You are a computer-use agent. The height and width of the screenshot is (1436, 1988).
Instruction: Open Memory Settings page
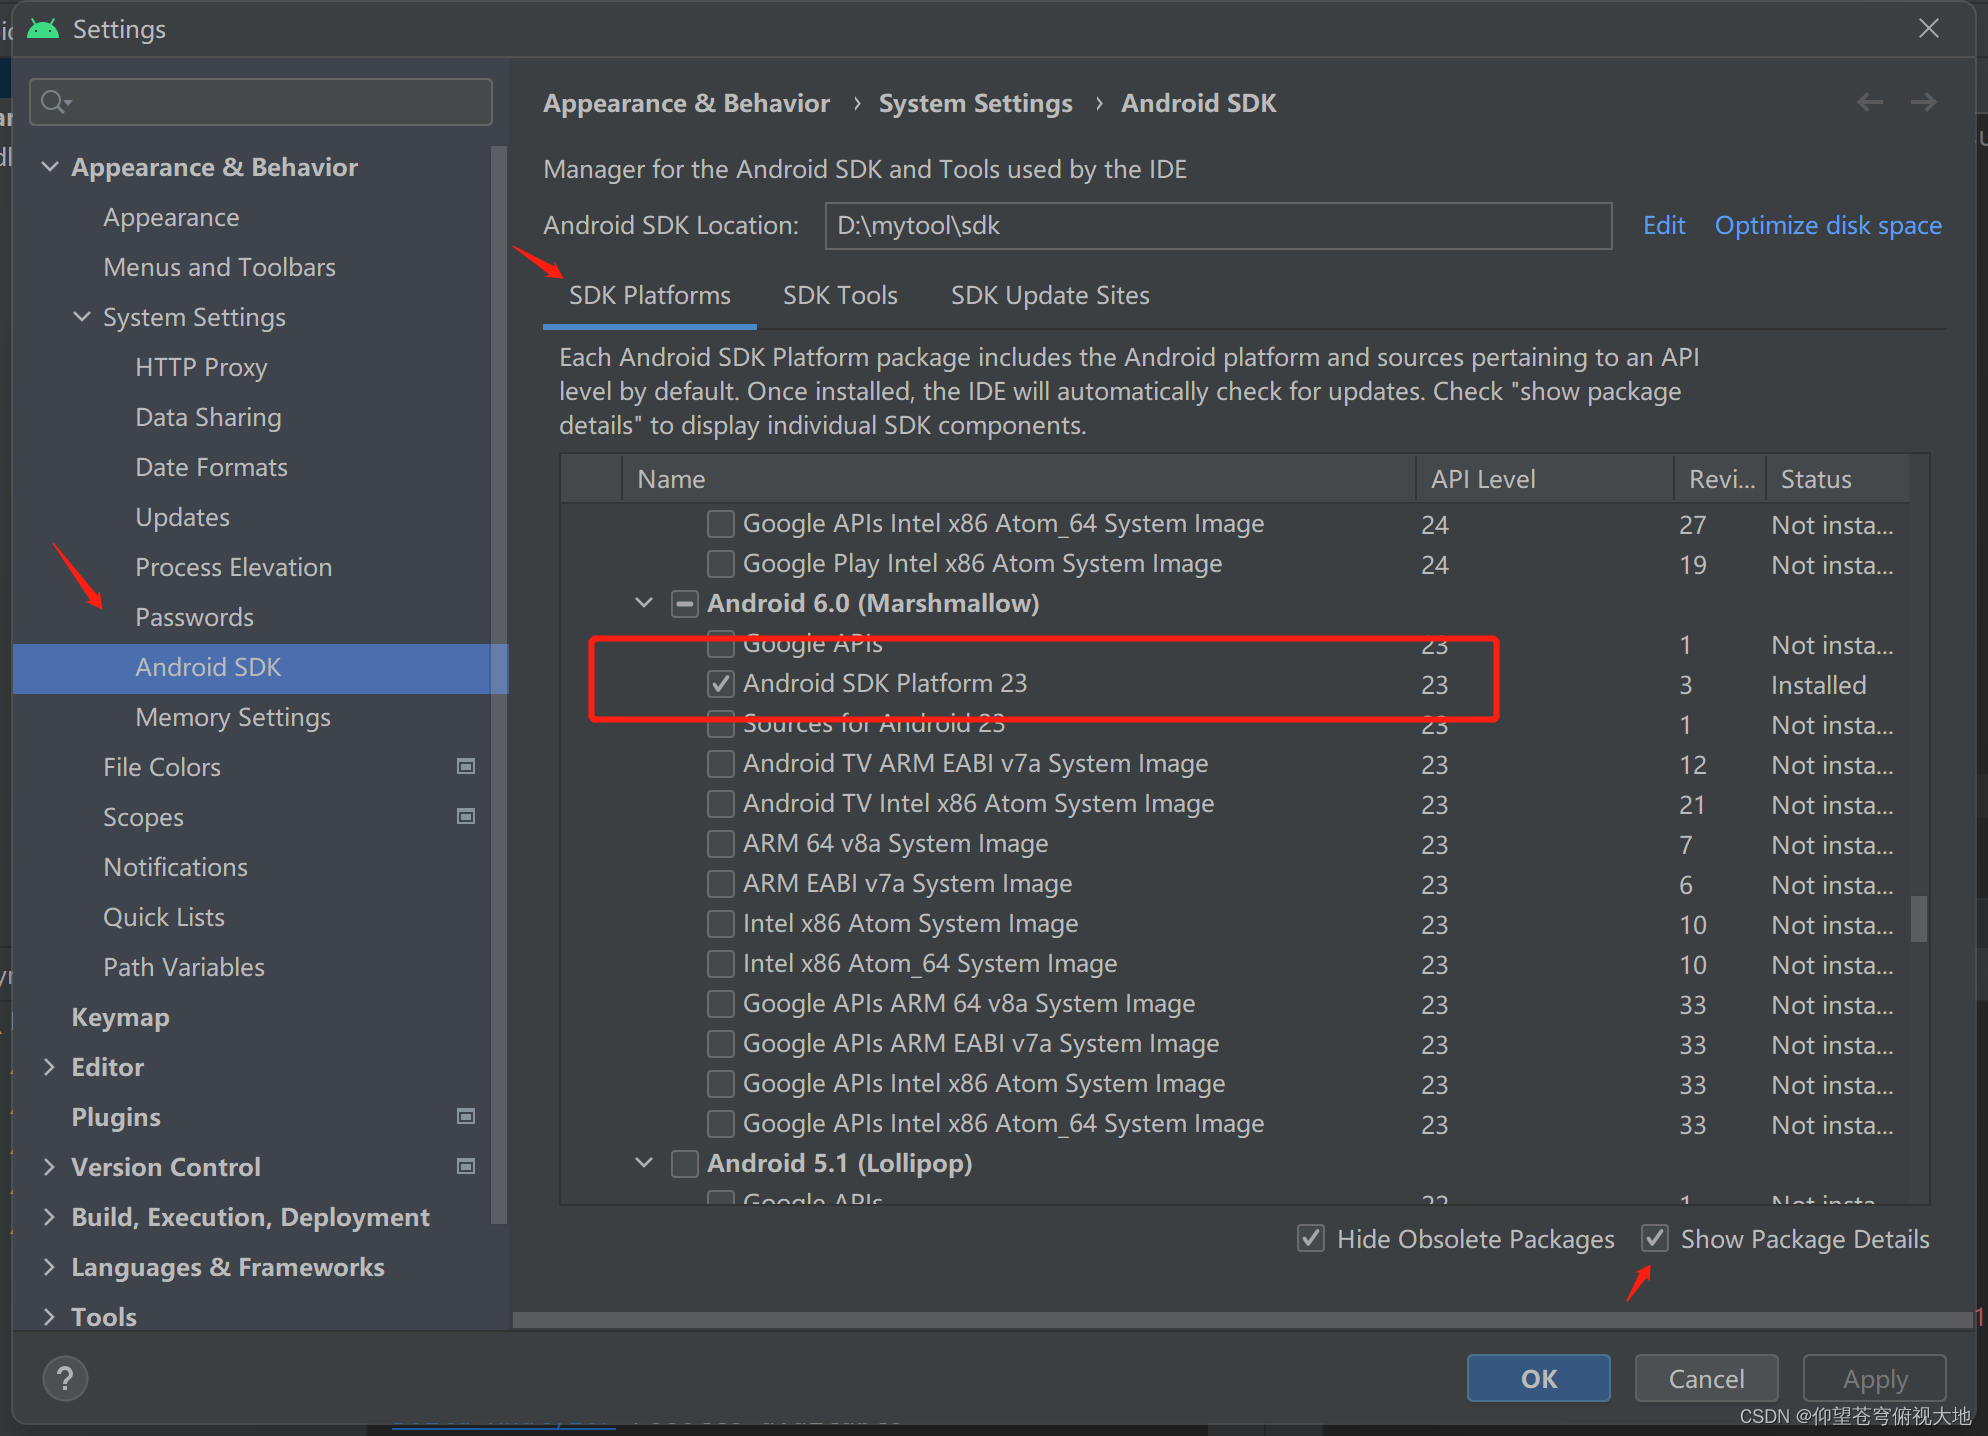click(x=233, y=717)
